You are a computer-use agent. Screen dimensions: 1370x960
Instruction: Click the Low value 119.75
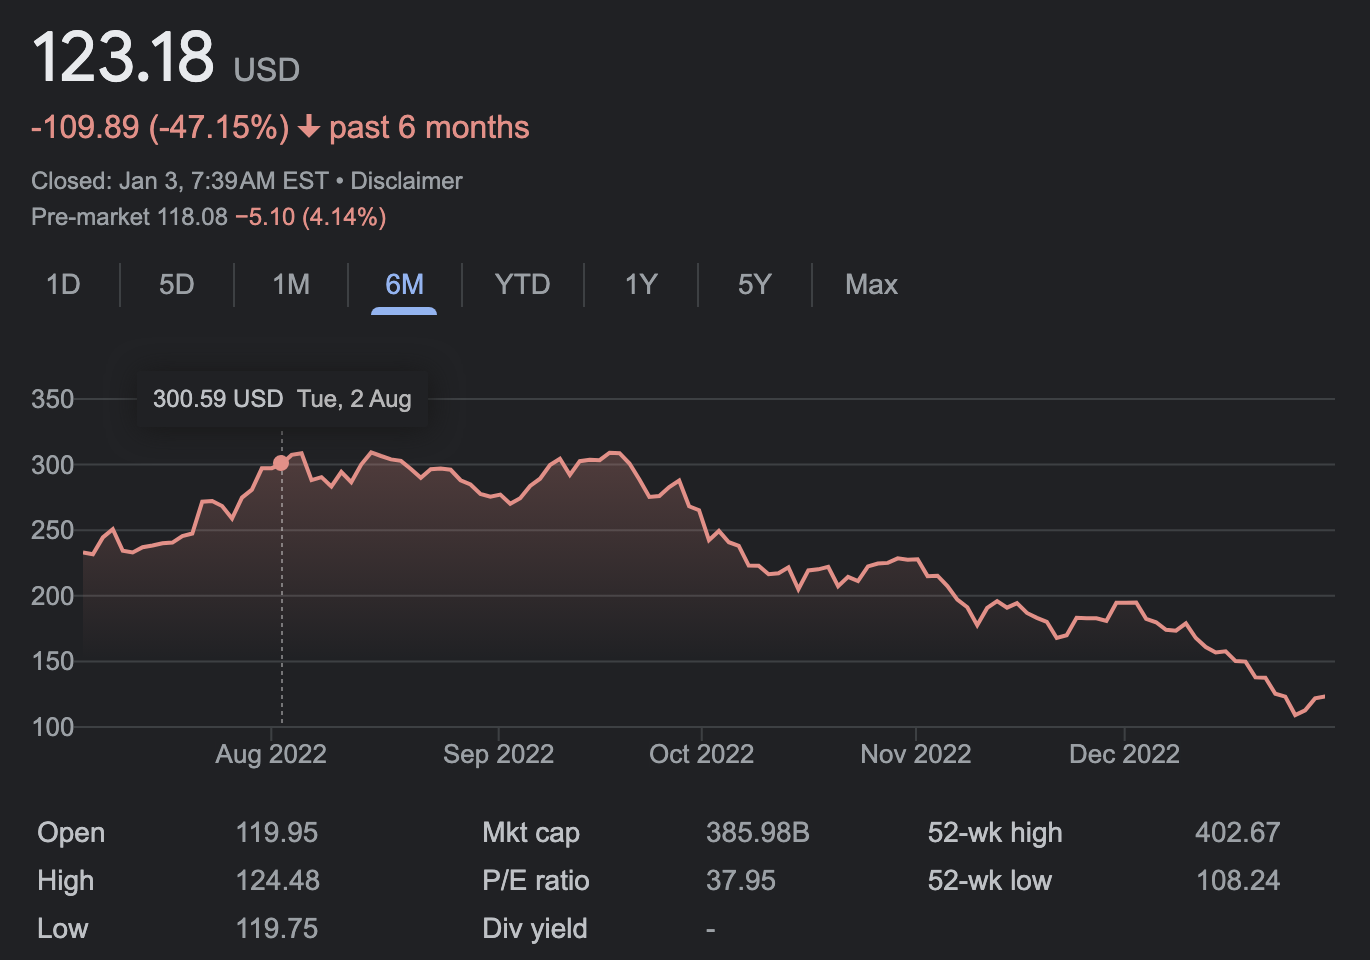pos(277,929)
